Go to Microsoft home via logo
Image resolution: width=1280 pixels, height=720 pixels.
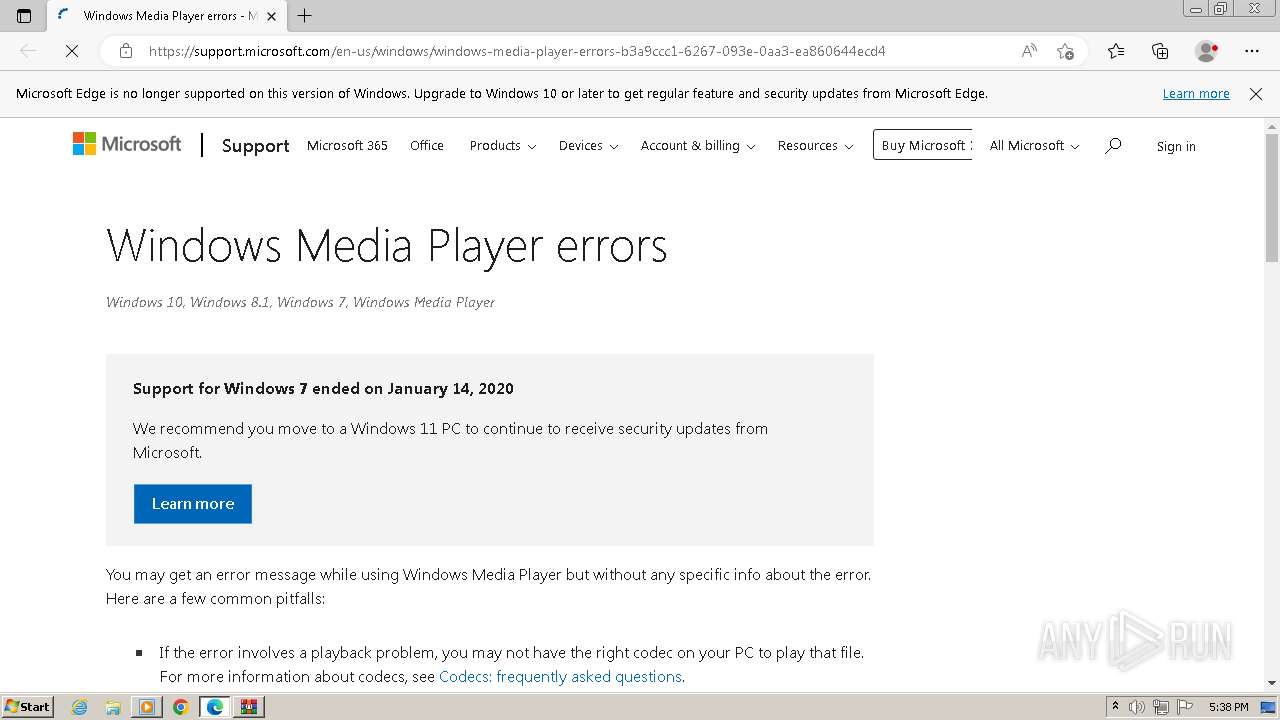point(127,145)
